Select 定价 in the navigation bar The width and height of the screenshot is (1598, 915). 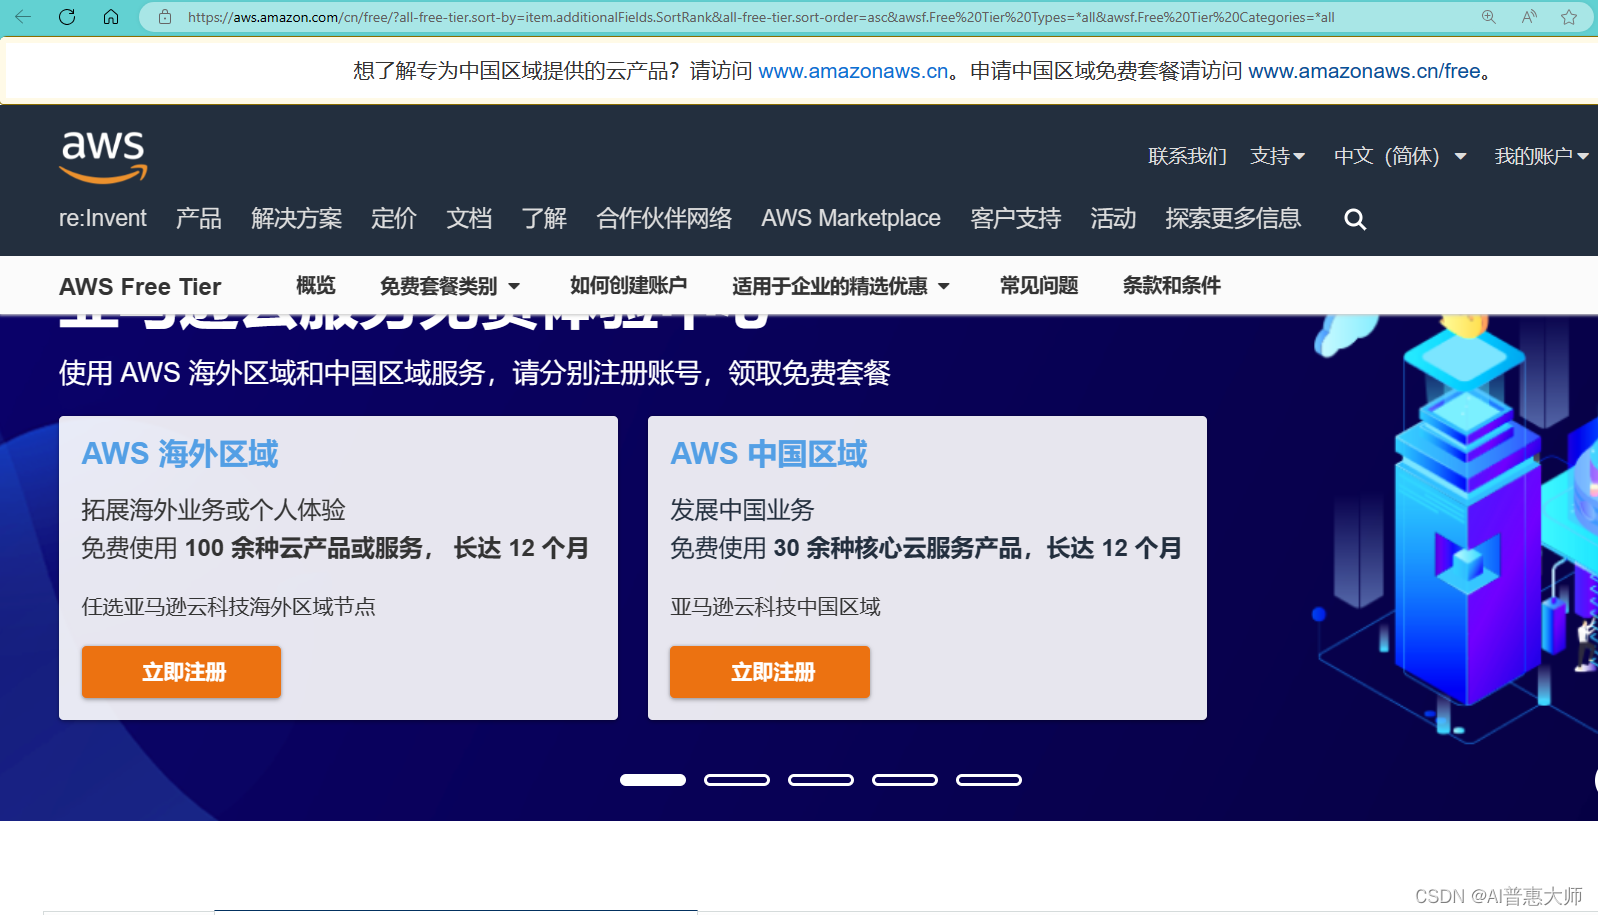tap(394, 218)
